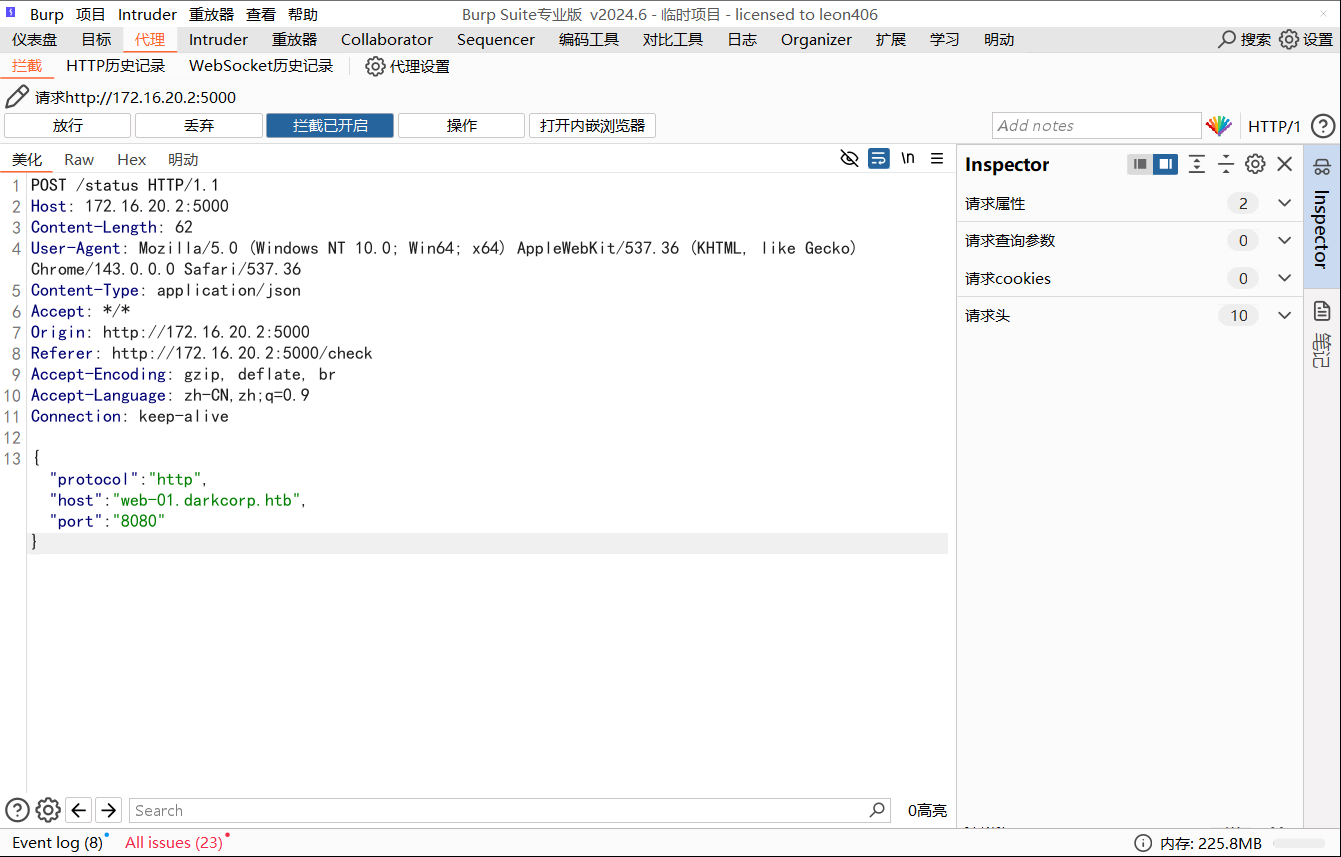
Task: Expand the 请求头 section
Action: [x=1285, y=315]
